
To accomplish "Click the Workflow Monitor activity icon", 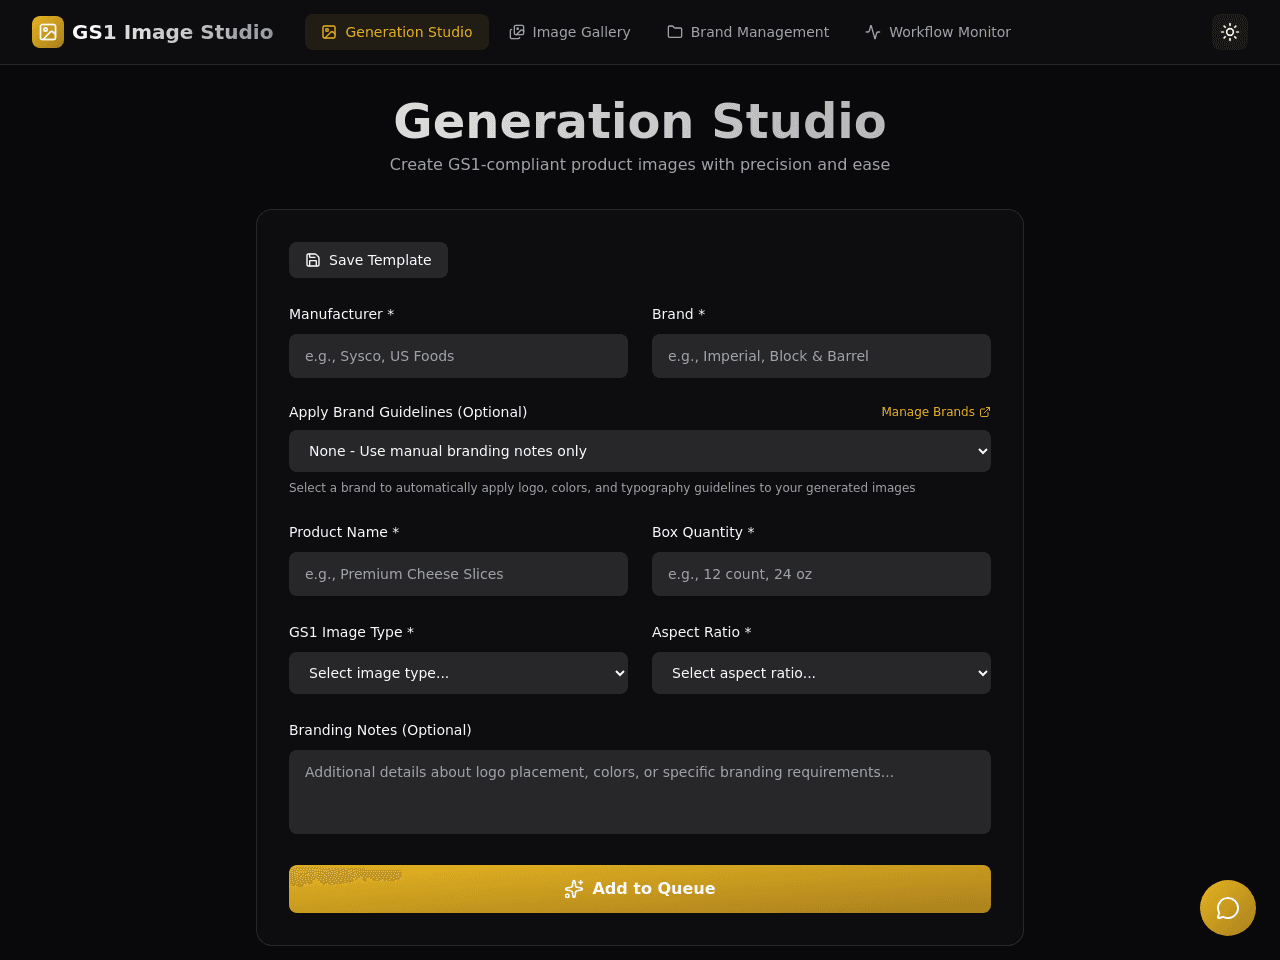I will pyautogui.click(x=873, y=32).
